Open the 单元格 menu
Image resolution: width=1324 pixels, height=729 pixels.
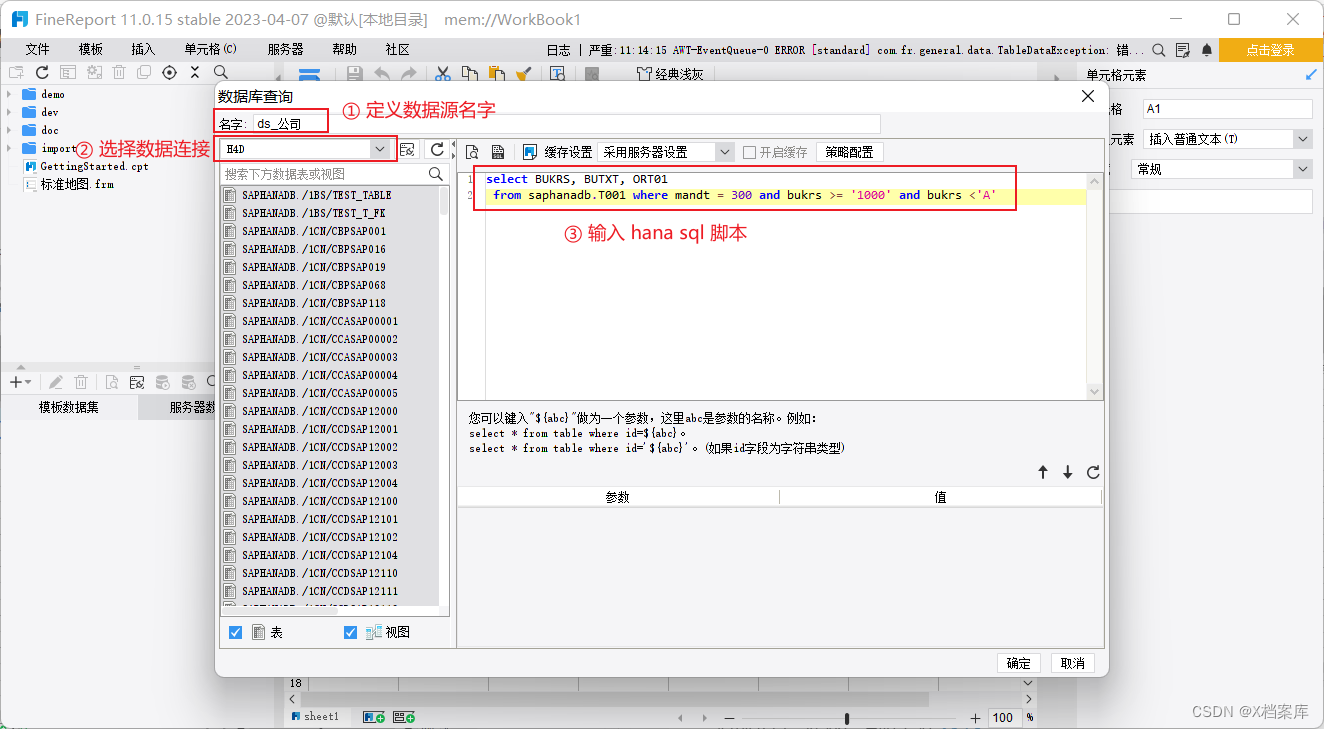pos(210,49)
